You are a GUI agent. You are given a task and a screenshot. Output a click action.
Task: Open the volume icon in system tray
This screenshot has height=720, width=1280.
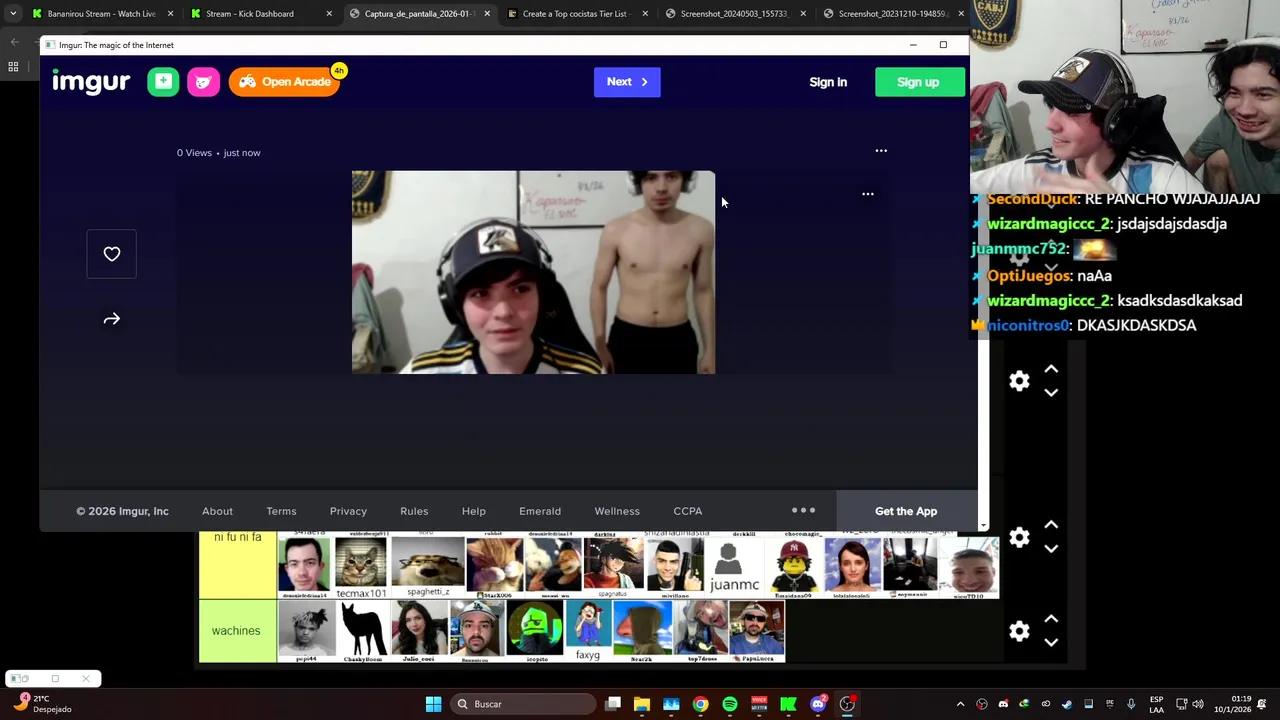[1198, 704]
